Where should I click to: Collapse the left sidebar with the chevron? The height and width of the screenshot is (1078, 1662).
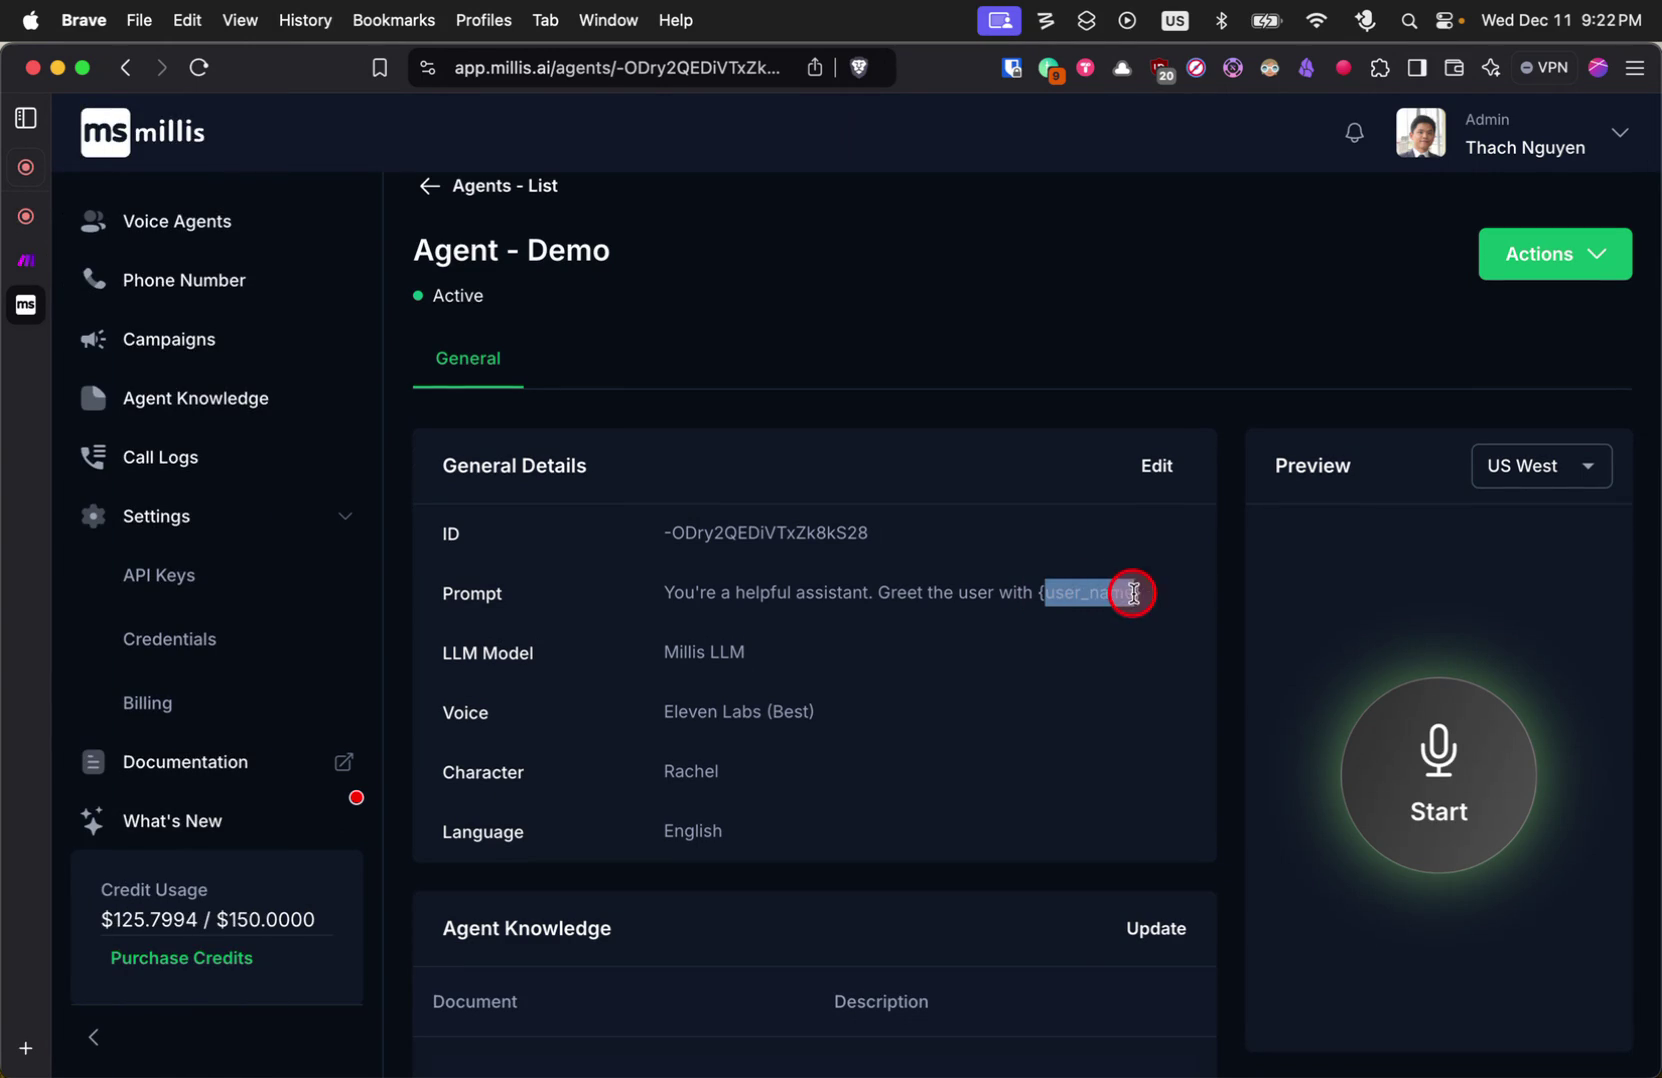[94, 1036]
